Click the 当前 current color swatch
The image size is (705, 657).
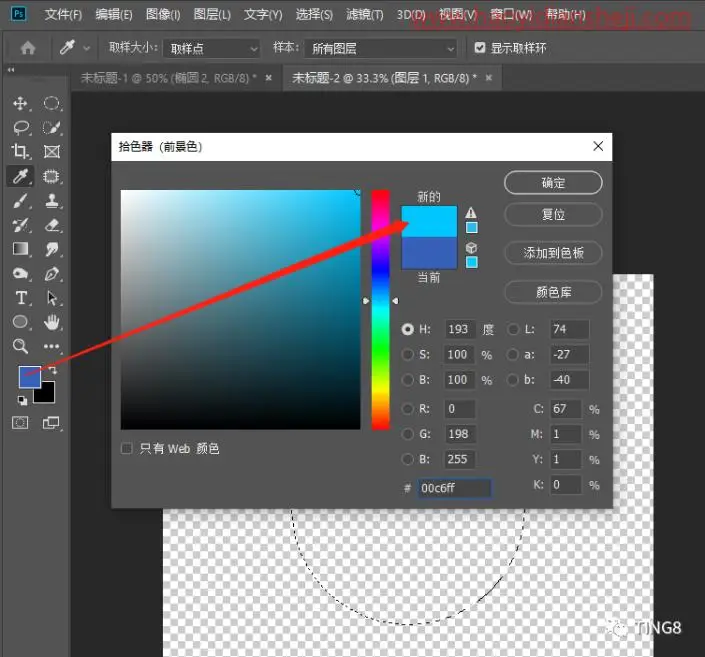point(429,253)
